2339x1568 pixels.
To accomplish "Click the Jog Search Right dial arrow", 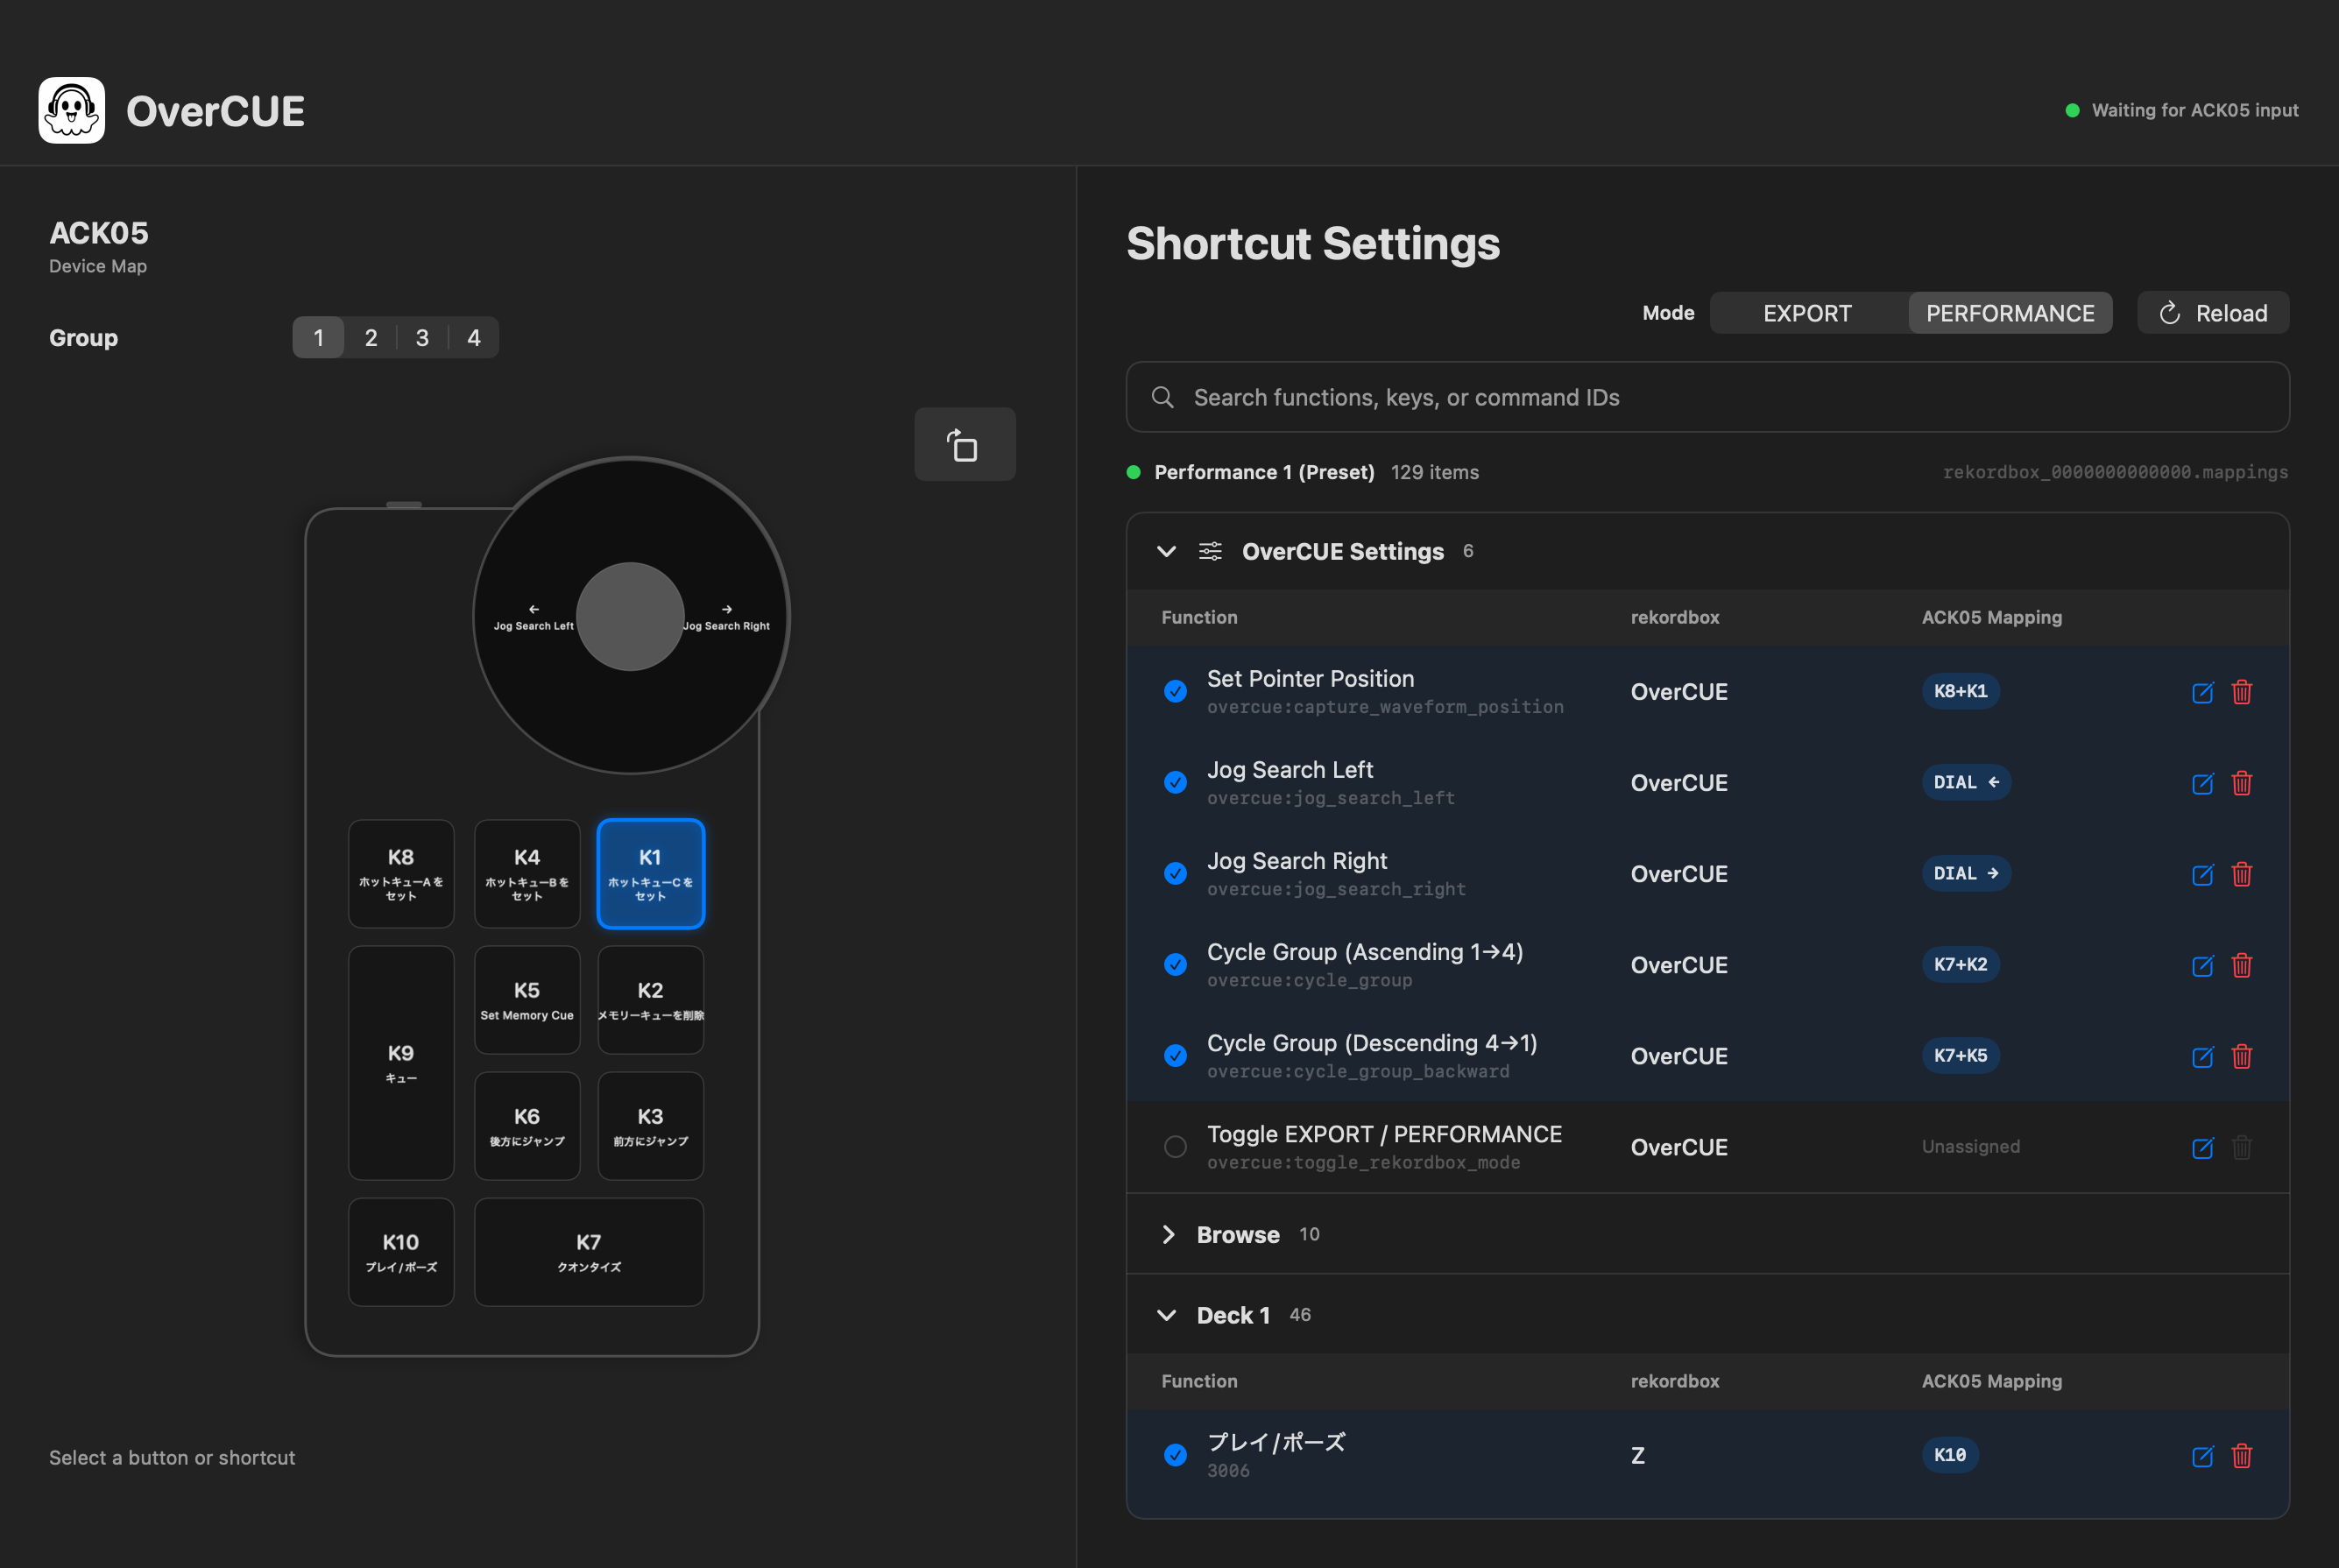I will pos(727,609).
